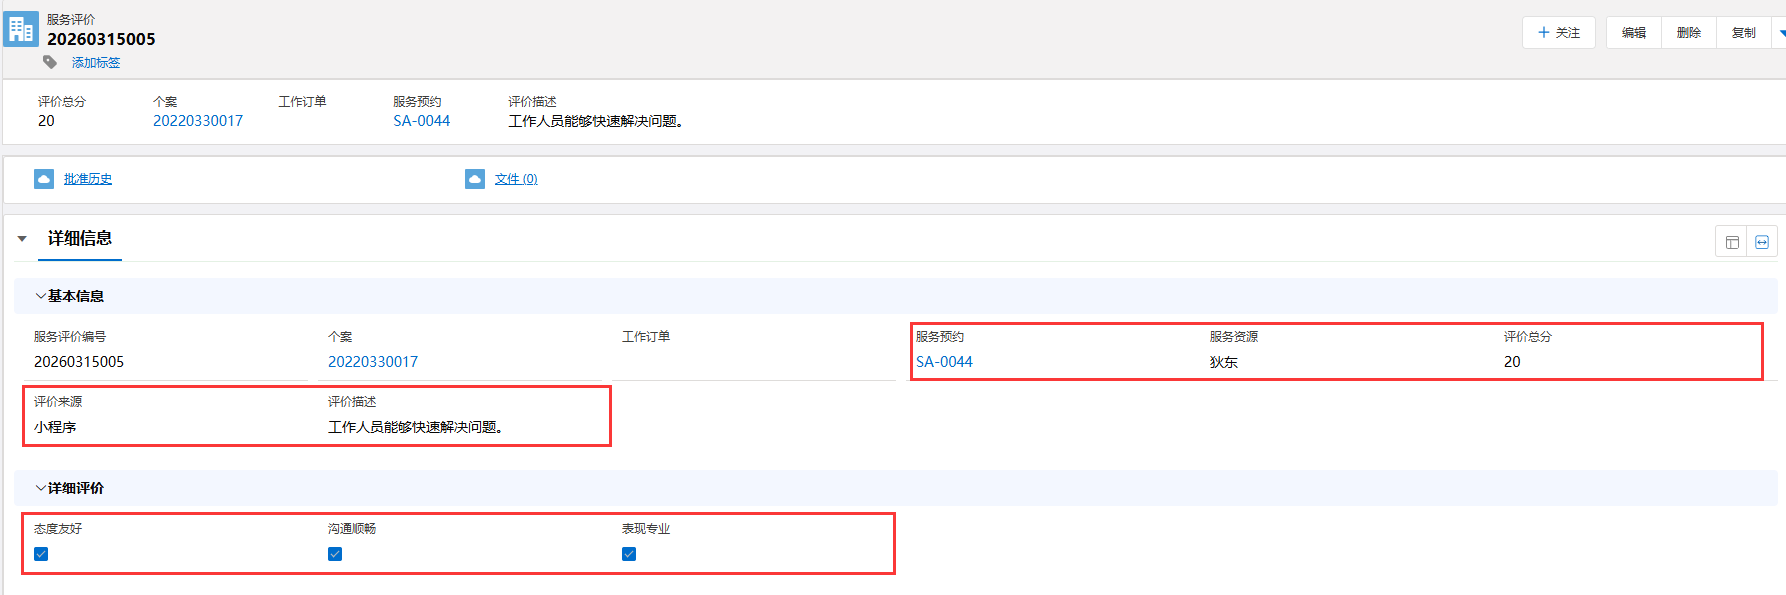Collapse the 基本信息 section
This screenshot has width=1786, height=595.
click(x=41, y=296)
